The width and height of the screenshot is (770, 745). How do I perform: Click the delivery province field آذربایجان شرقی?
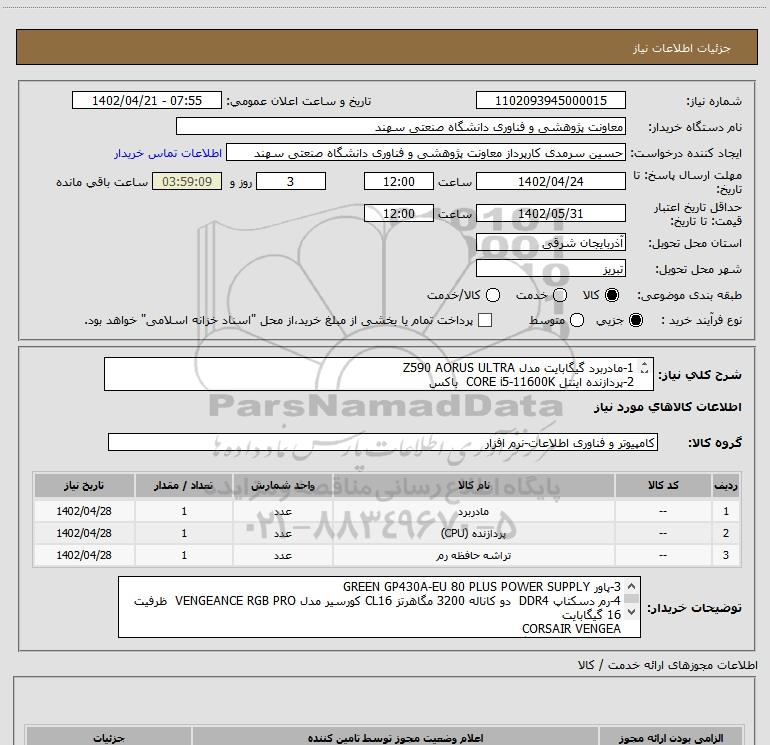pyautogui.click(x=550, y=243)
